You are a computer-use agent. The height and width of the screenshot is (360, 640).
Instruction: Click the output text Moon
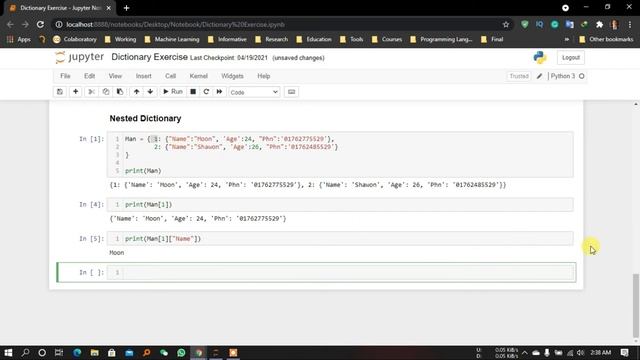[x=117, y=253]
